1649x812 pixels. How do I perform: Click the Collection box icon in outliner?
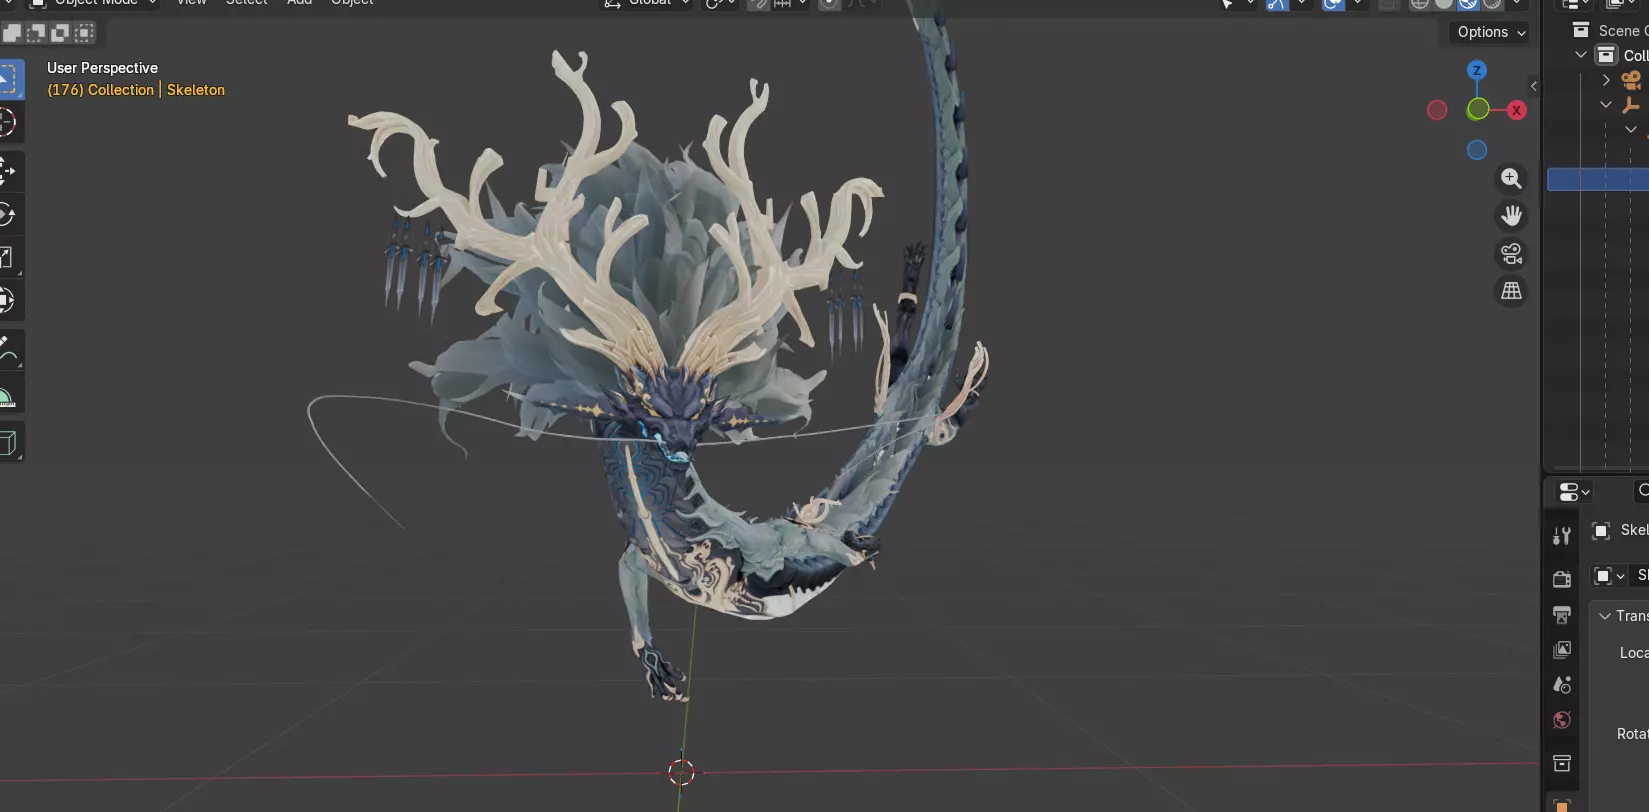pyautogui.click(x=1606, y=55)
